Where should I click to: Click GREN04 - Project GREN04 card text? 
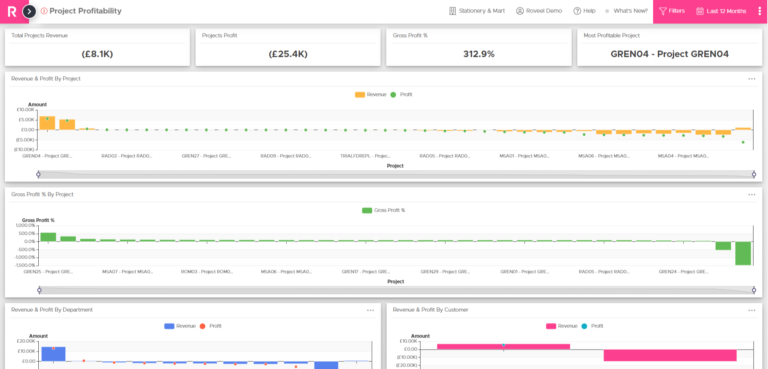(670, 54)
